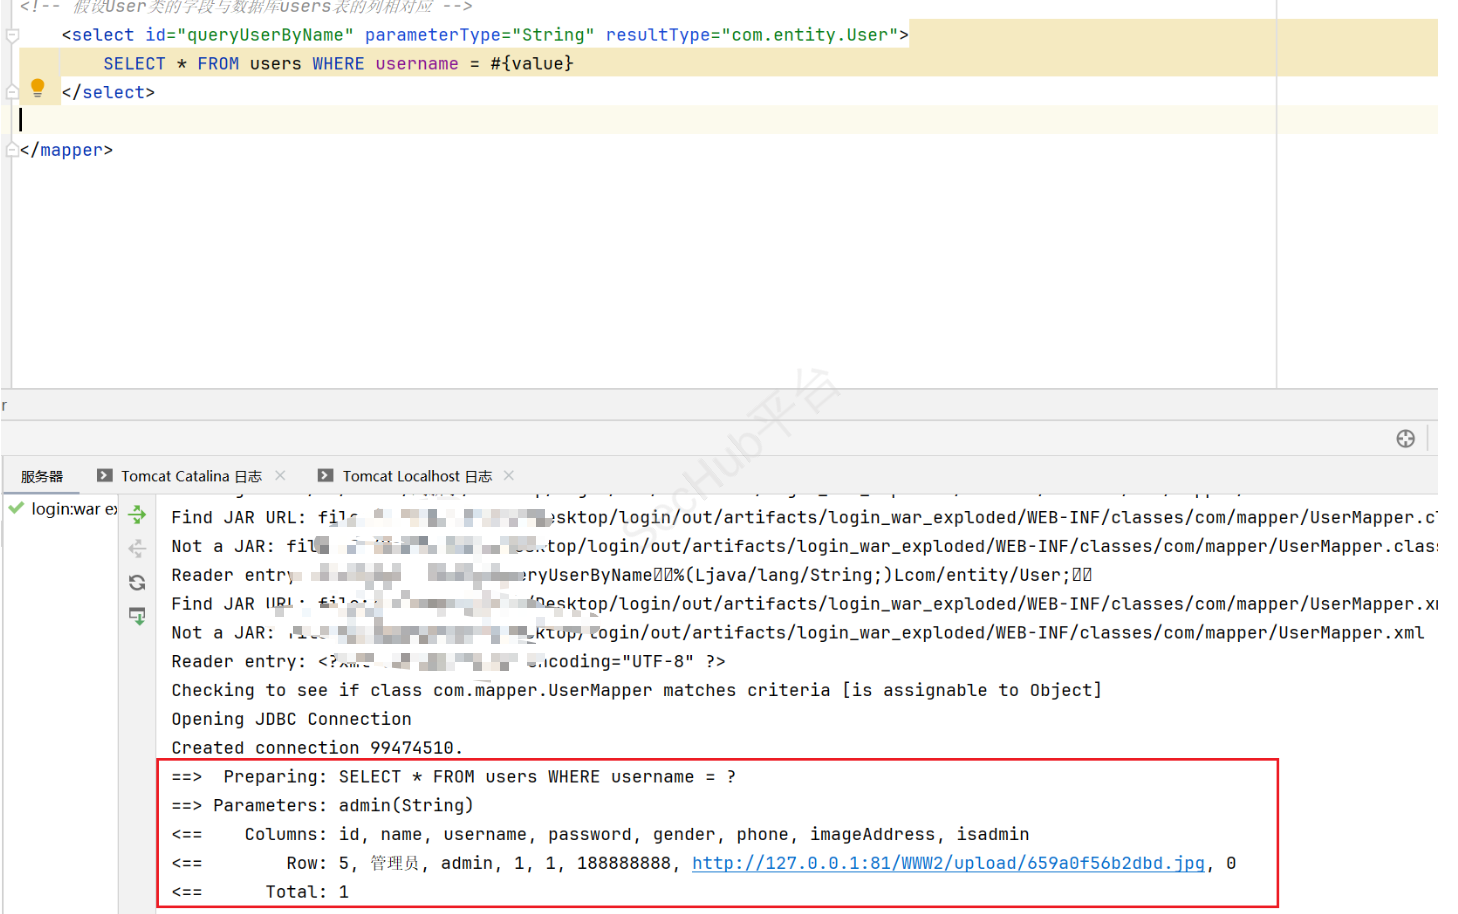
Task: Click the Tomcat Catalina log console icon
Action: pos(104,476)
